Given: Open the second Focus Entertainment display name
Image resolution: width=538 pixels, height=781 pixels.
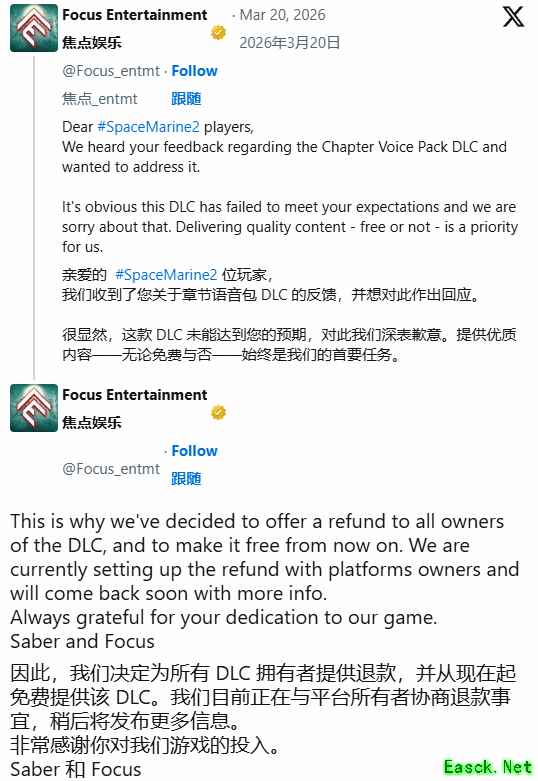Looking at the screenshot, I should [x=134, y=395].
